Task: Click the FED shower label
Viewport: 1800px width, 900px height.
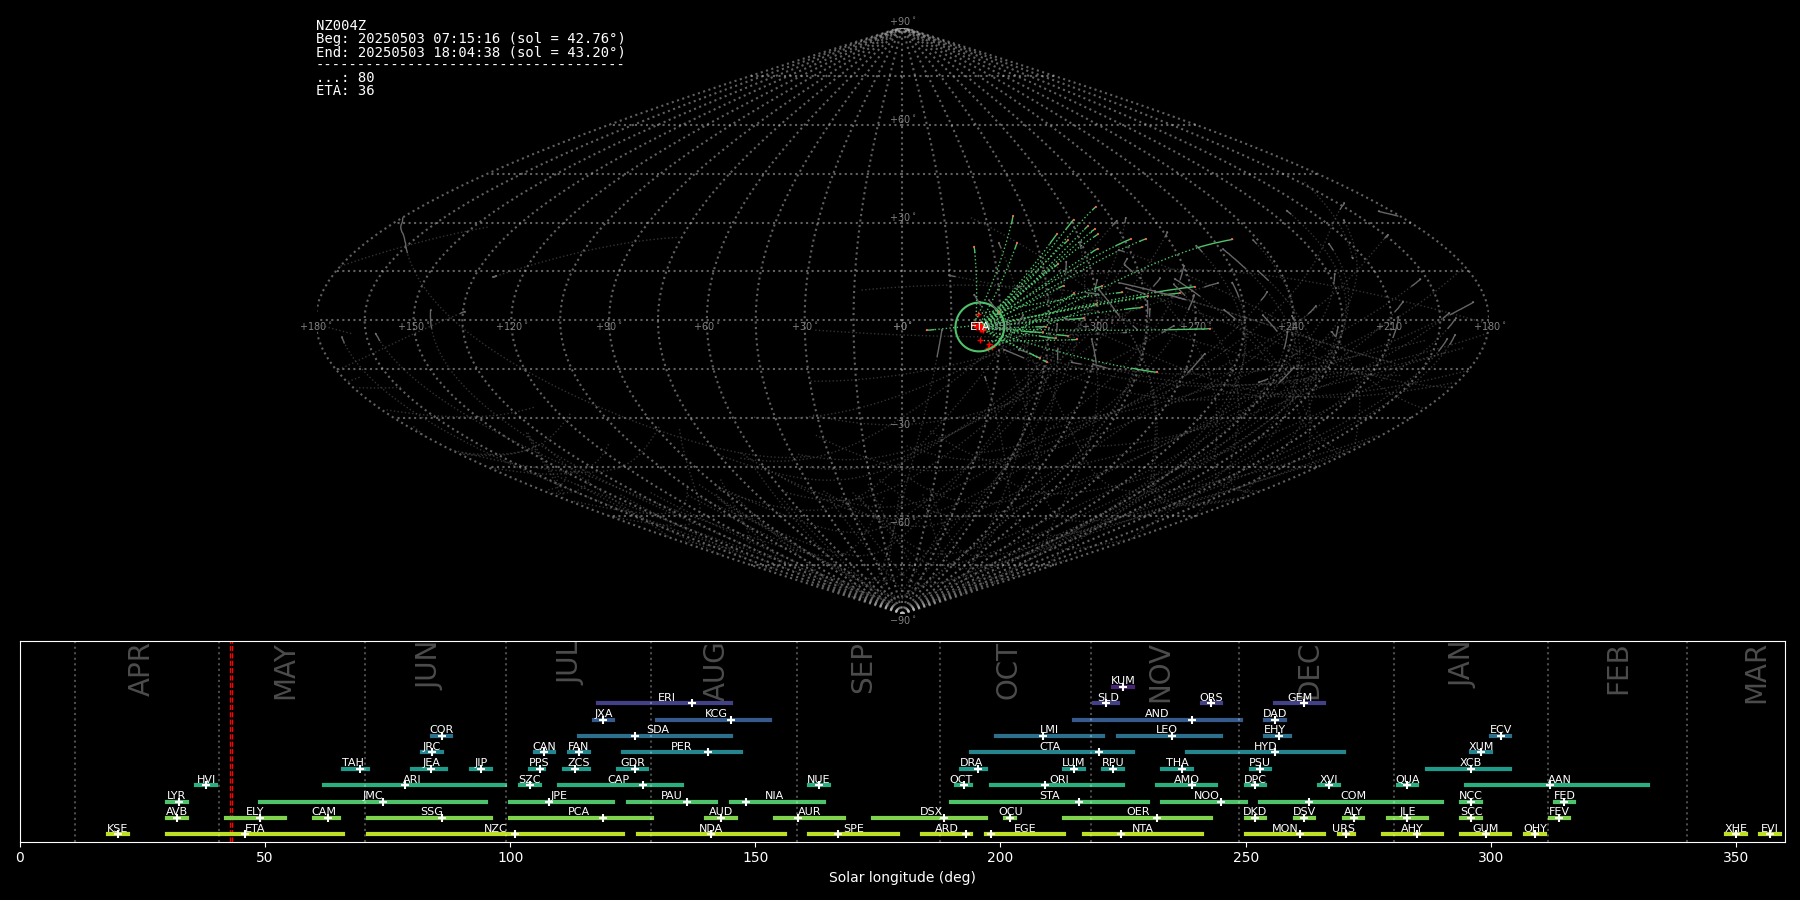Action: tap(1564, 796)
